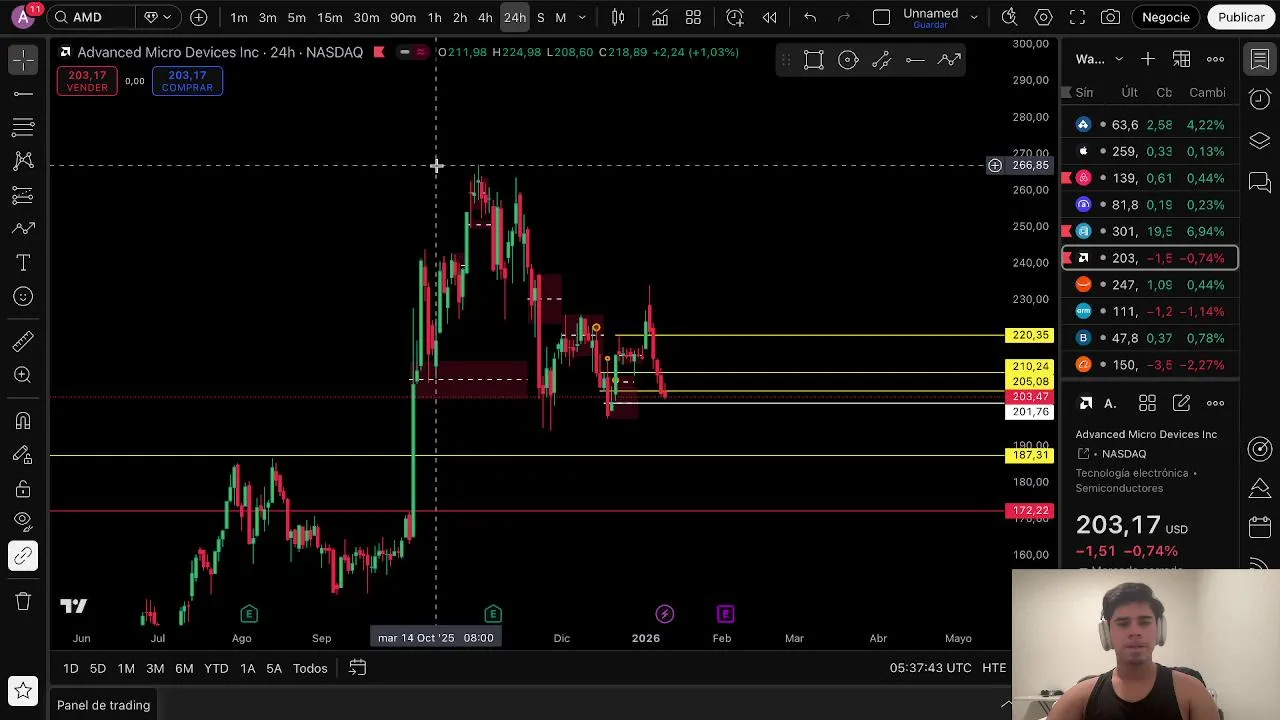Open the emoji icons tool
The width and height of the screenshot is (1280, 720).
coord(23,297)
